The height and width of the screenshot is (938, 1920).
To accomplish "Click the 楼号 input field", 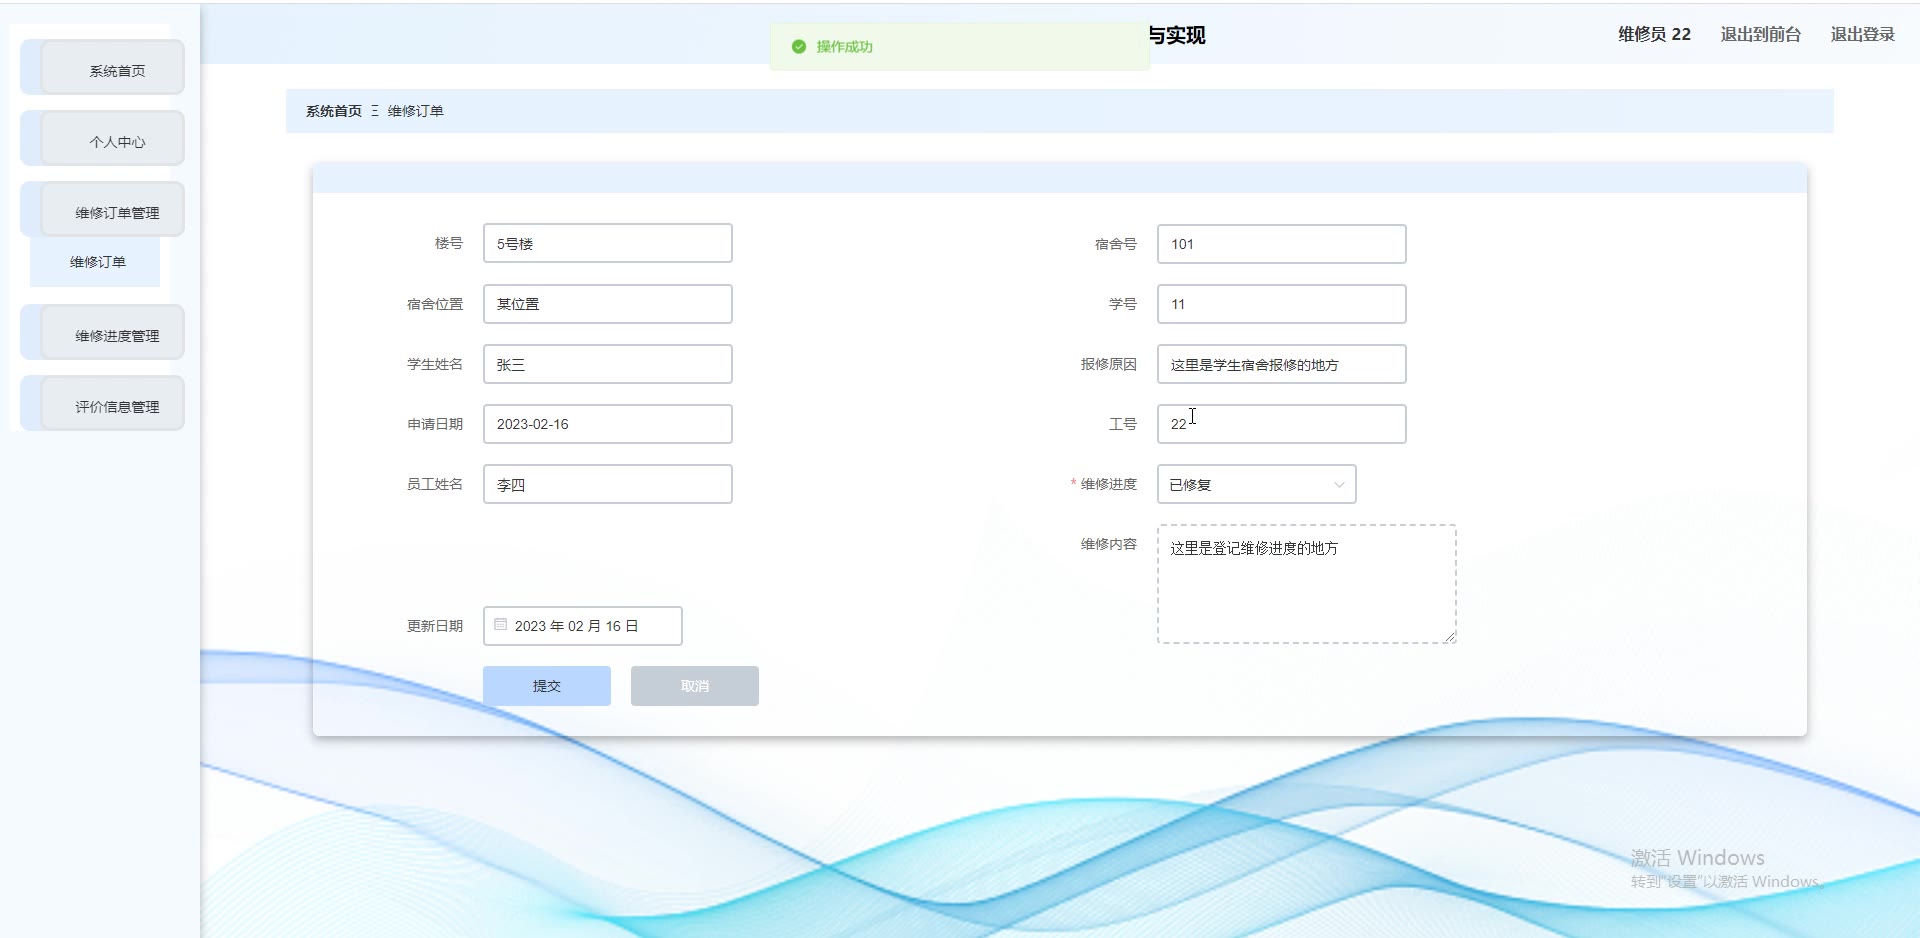I will tap(608, 244).
